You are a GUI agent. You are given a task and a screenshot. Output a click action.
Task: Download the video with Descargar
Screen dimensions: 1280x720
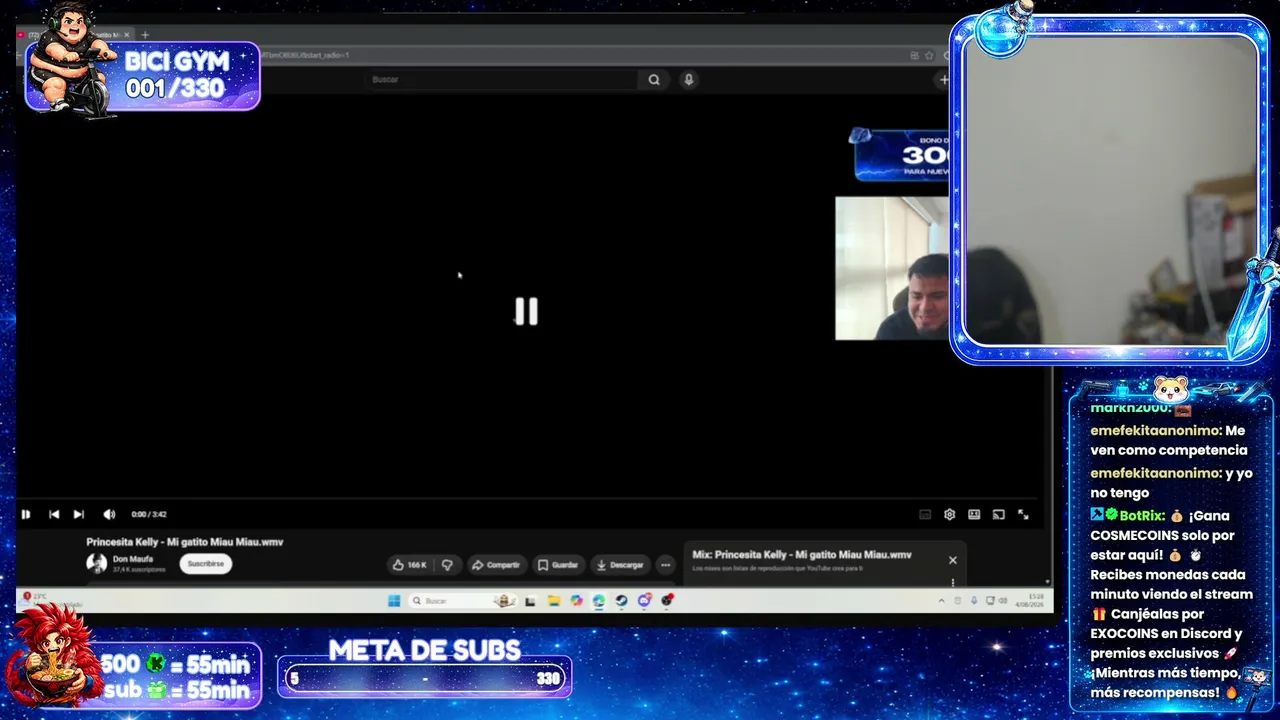click(620, 565)
